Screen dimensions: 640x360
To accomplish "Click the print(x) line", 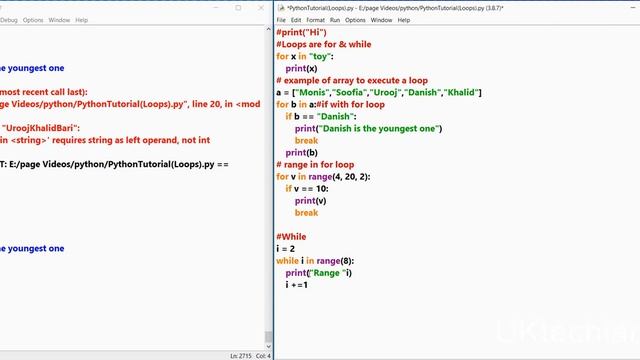I will (x=301, y=68).
